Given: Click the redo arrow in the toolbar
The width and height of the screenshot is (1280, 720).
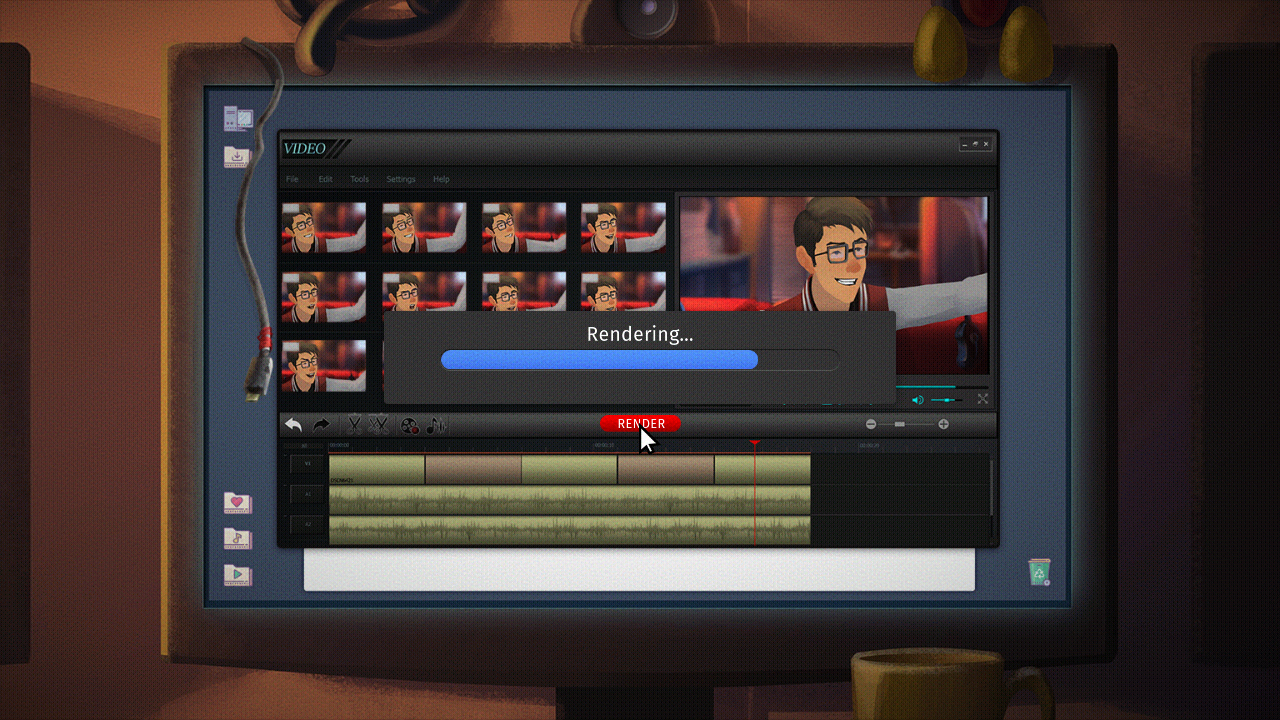Looking at the screenshot, I should 321,425.
